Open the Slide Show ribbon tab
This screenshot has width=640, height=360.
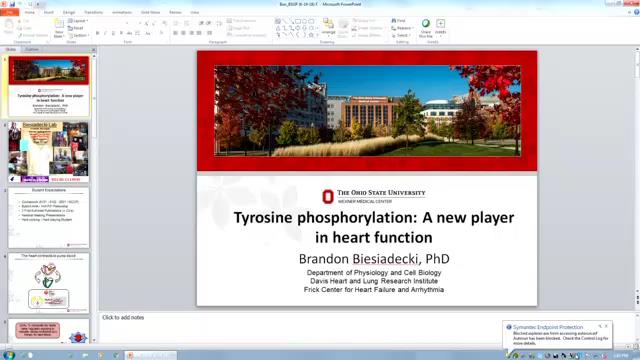[150, 12]
